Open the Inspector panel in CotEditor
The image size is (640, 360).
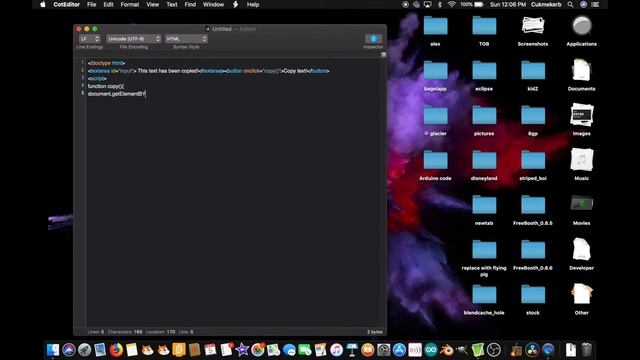[373, 39]
